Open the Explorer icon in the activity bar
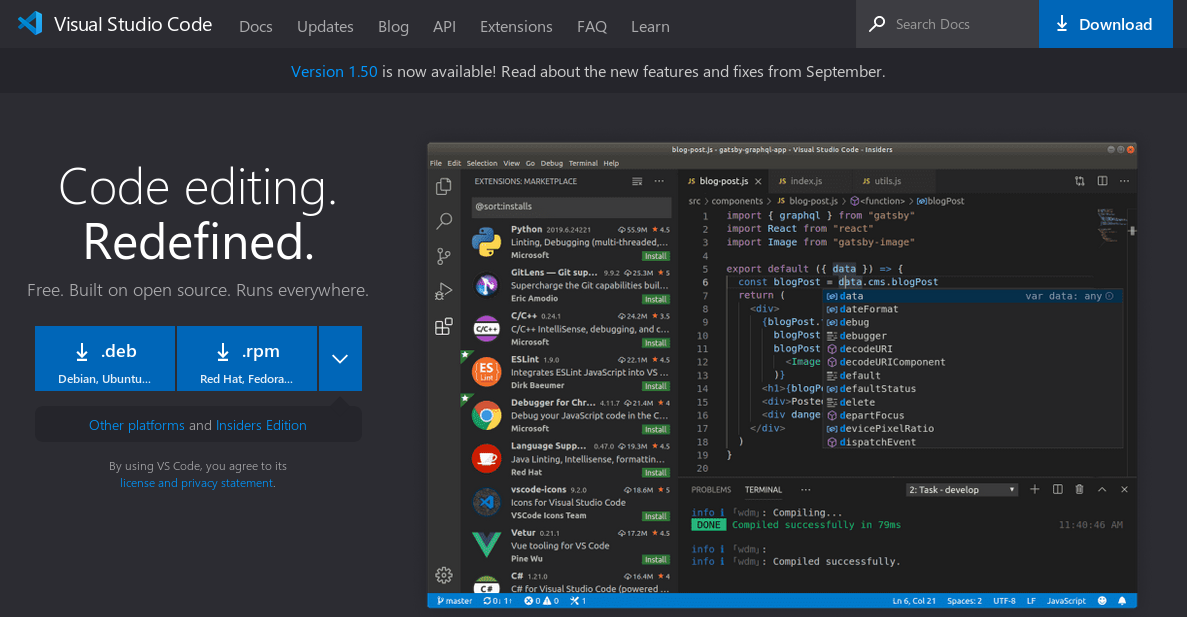 [444, 187]
